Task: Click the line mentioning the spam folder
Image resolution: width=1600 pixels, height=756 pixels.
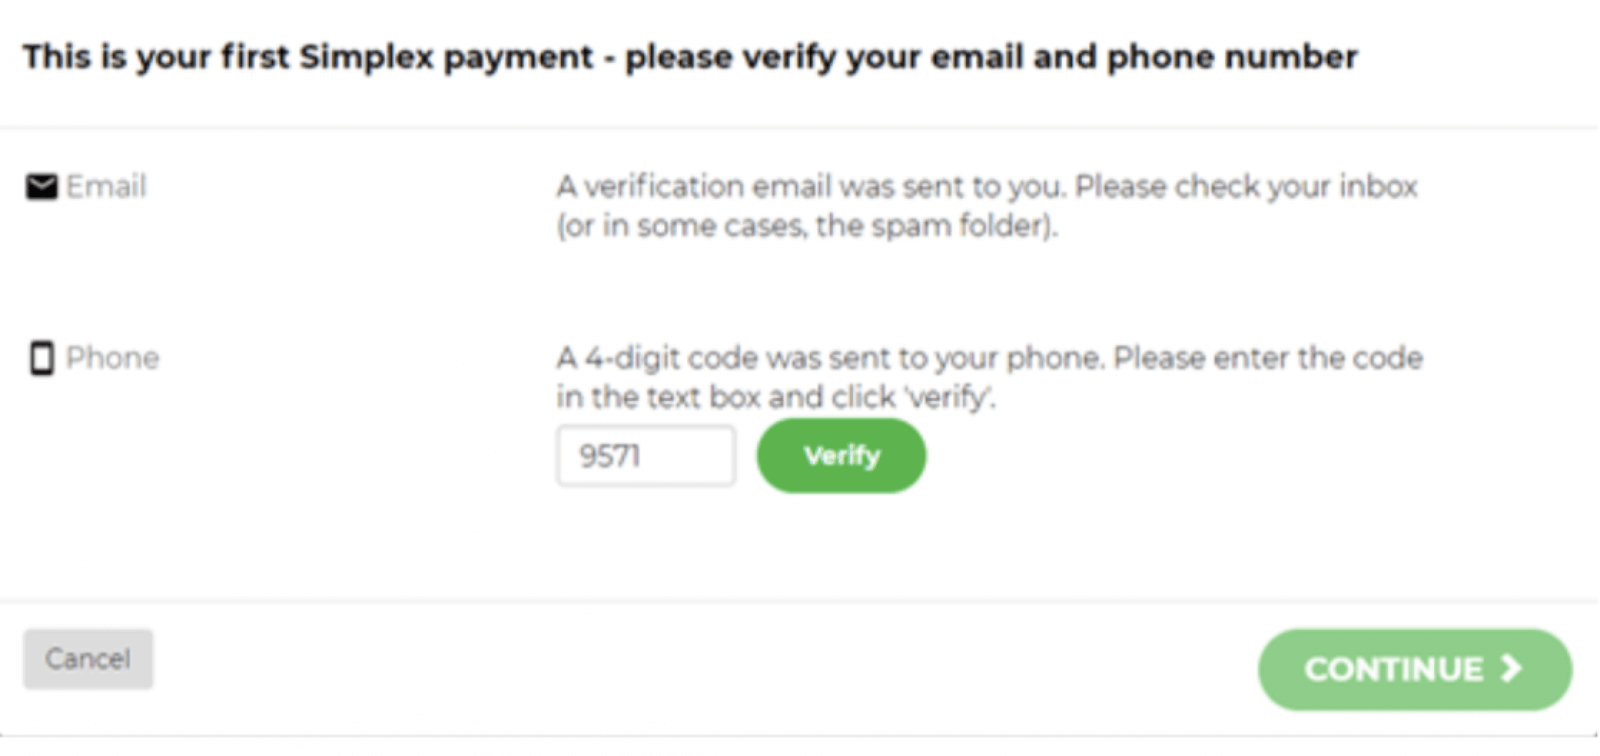Action: pos(806,226)
